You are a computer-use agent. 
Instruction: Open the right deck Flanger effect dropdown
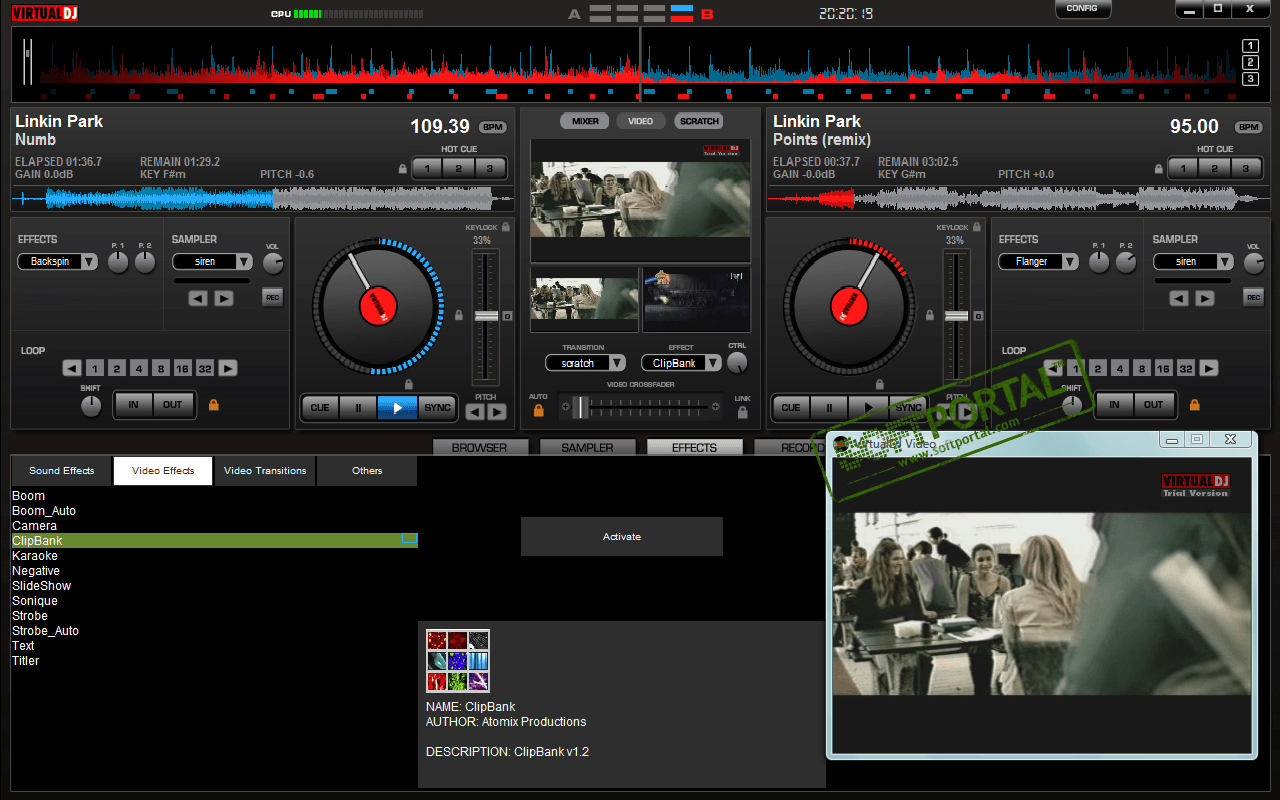(1039, 262)
